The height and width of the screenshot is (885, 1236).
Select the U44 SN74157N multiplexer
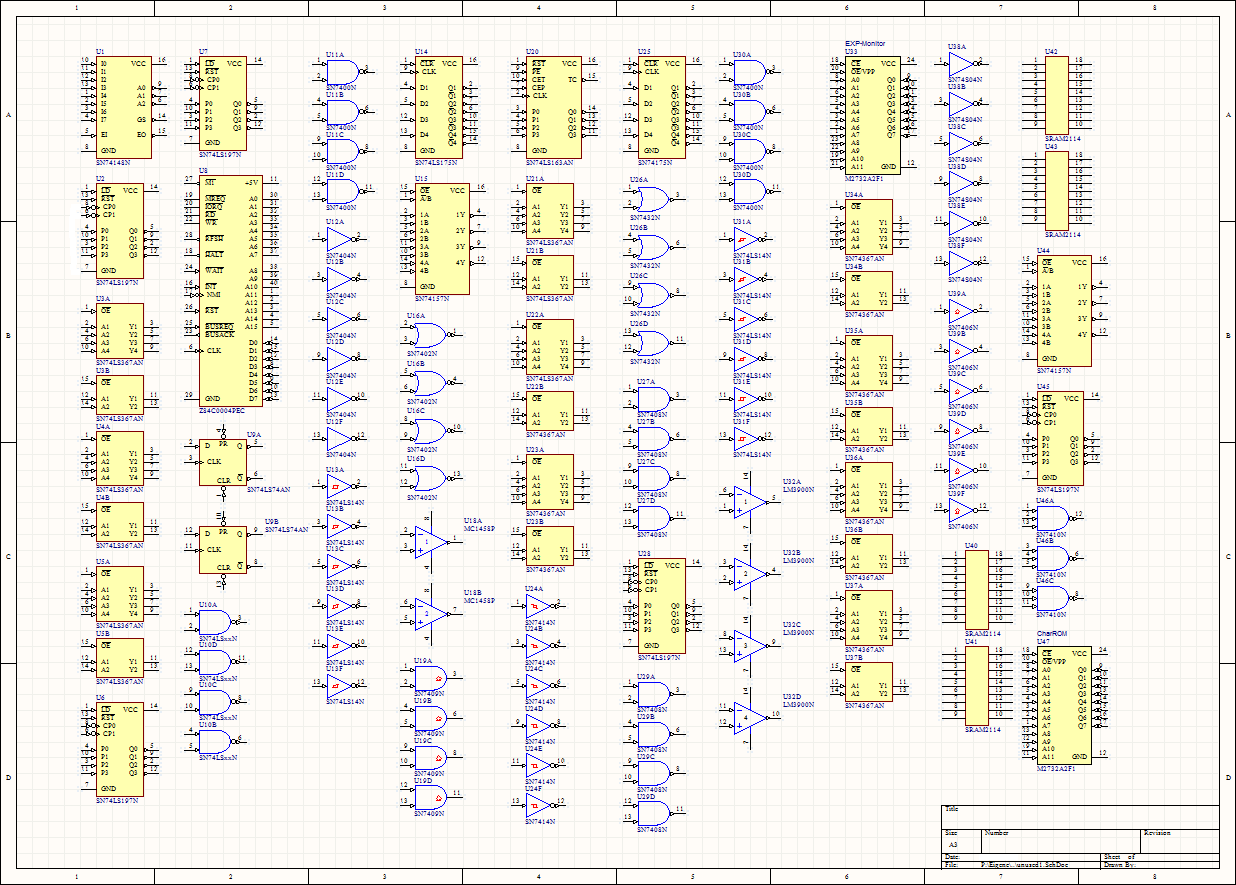1065,311
